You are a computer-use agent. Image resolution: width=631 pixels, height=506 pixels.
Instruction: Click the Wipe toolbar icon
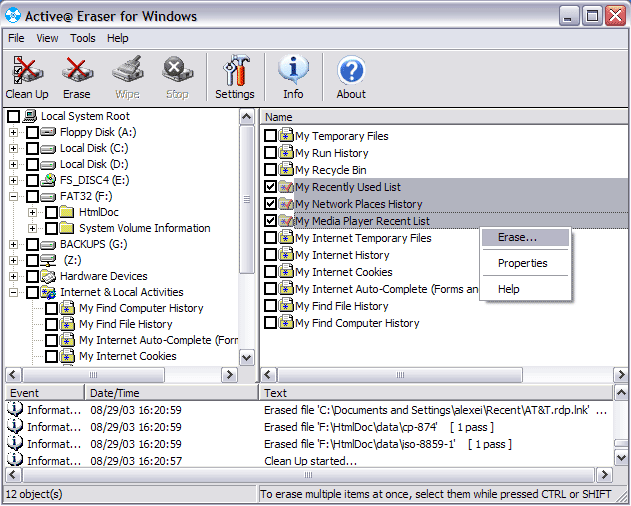click(127, 69)
